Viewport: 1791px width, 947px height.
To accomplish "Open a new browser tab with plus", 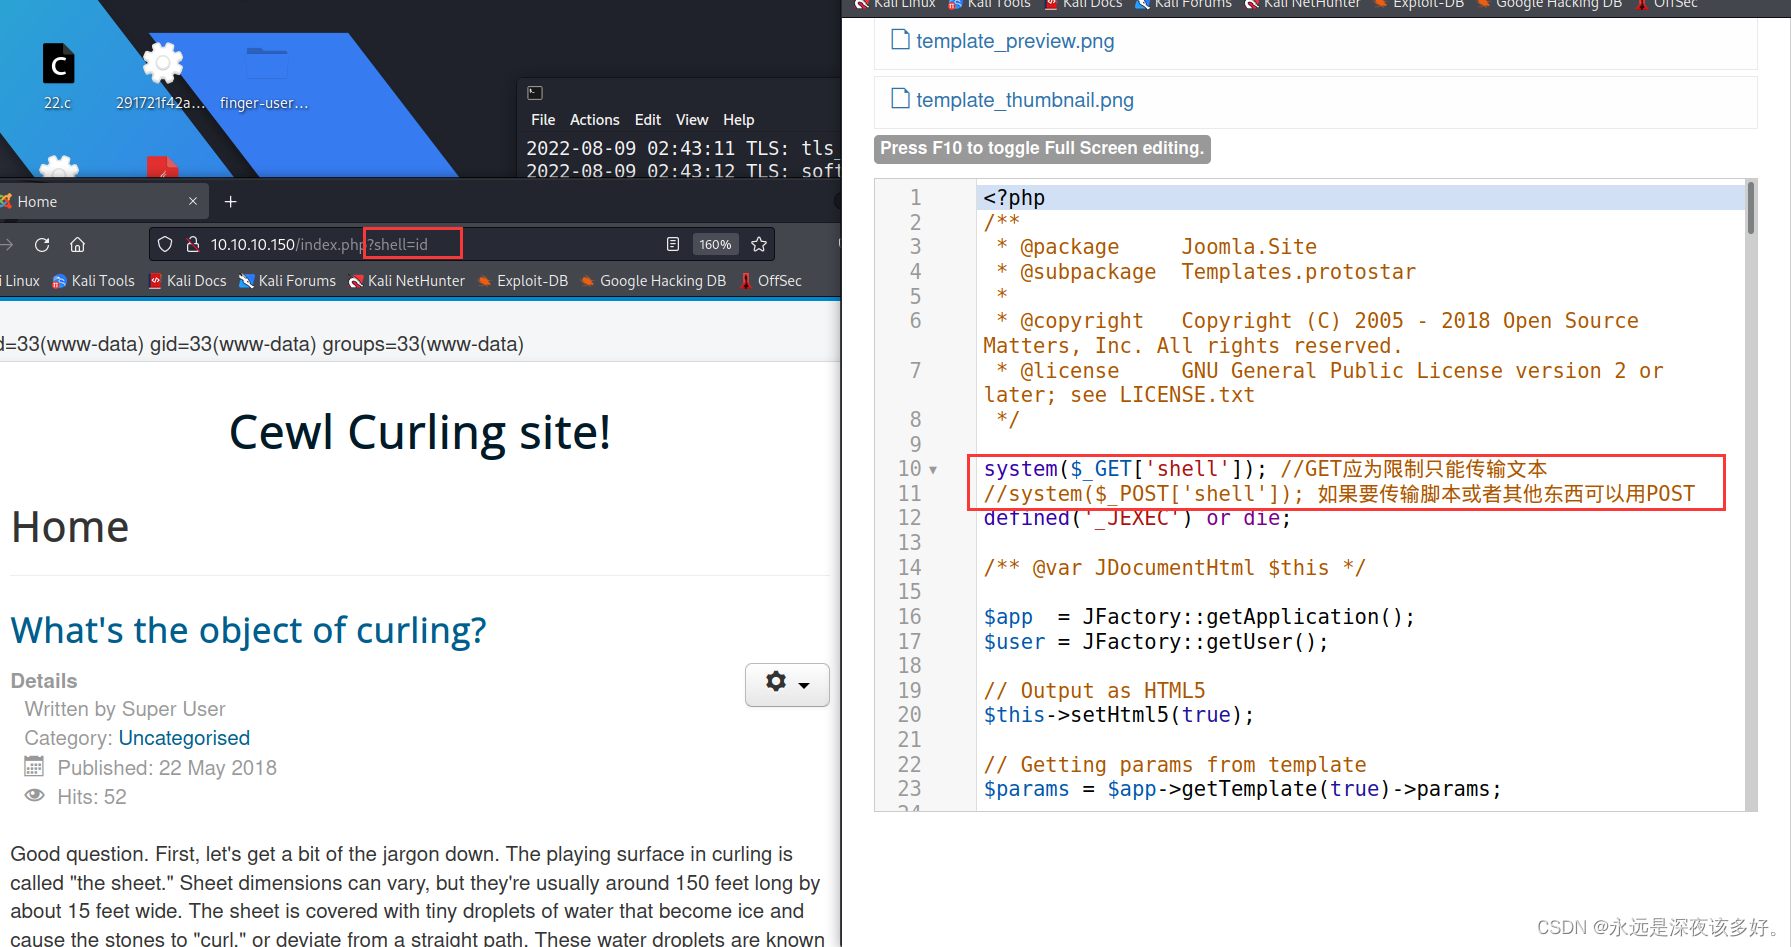I will point(230,202).
